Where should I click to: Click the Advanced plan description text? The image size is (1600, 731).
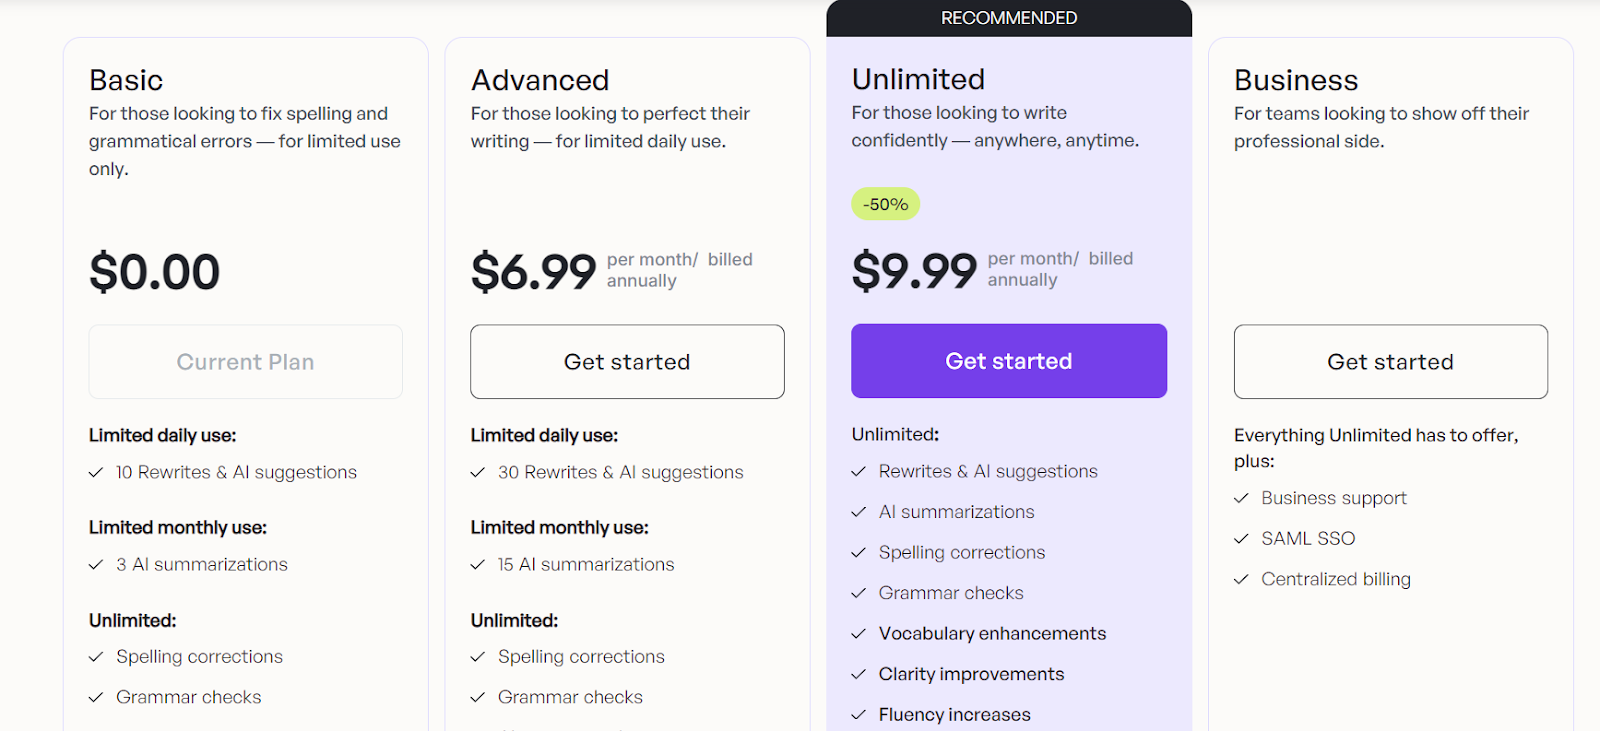pyautogui.click(x=609, y=127)
